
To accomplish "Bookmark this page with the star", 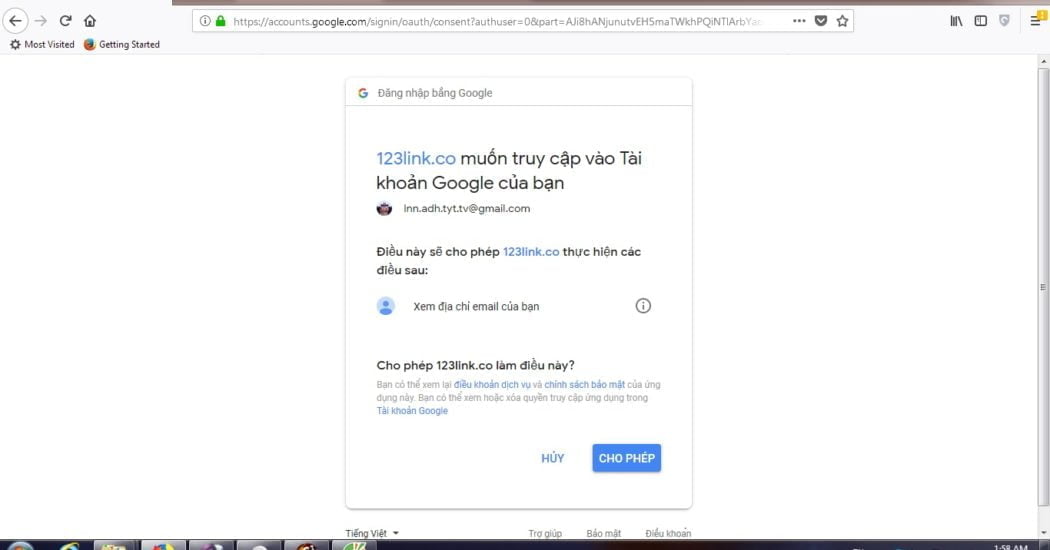I will (x=842, y=21).
